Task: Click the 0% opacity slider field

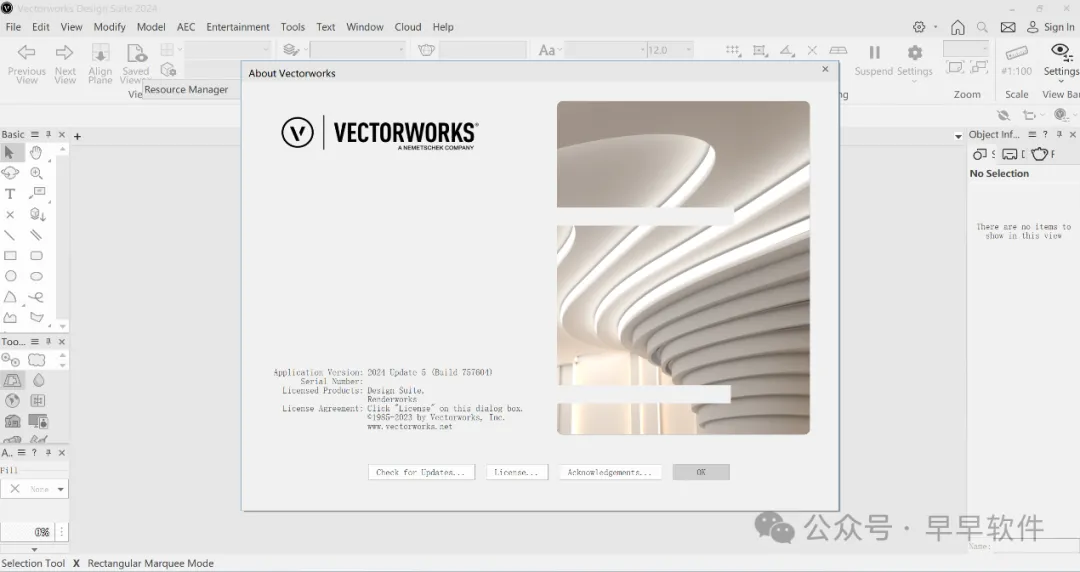Action: click(28, 532)
